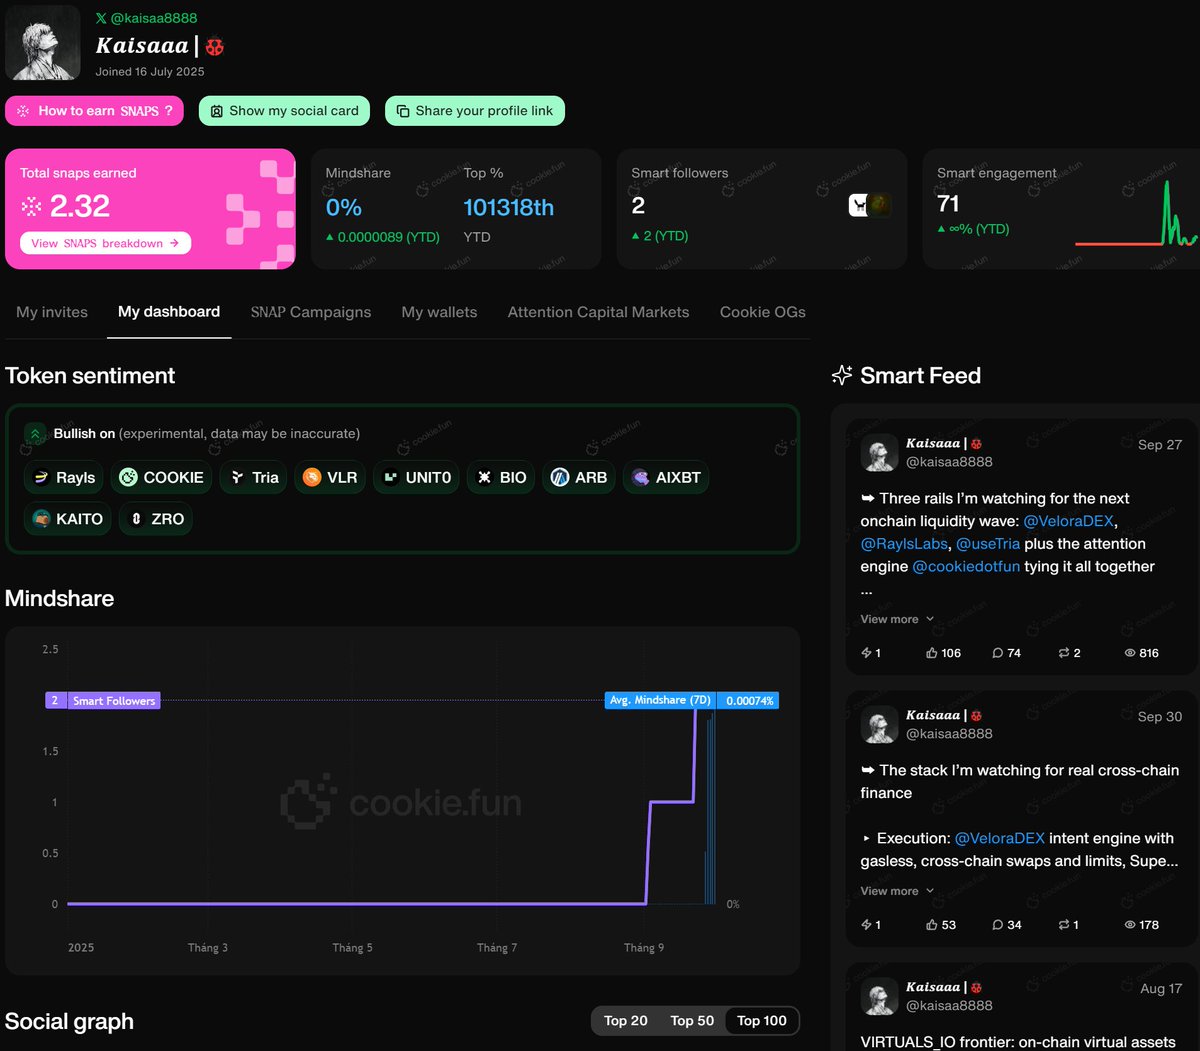Click @RaylsLabs mention link
This screenshot has width=1200, height=1051.
click(904, 544)
